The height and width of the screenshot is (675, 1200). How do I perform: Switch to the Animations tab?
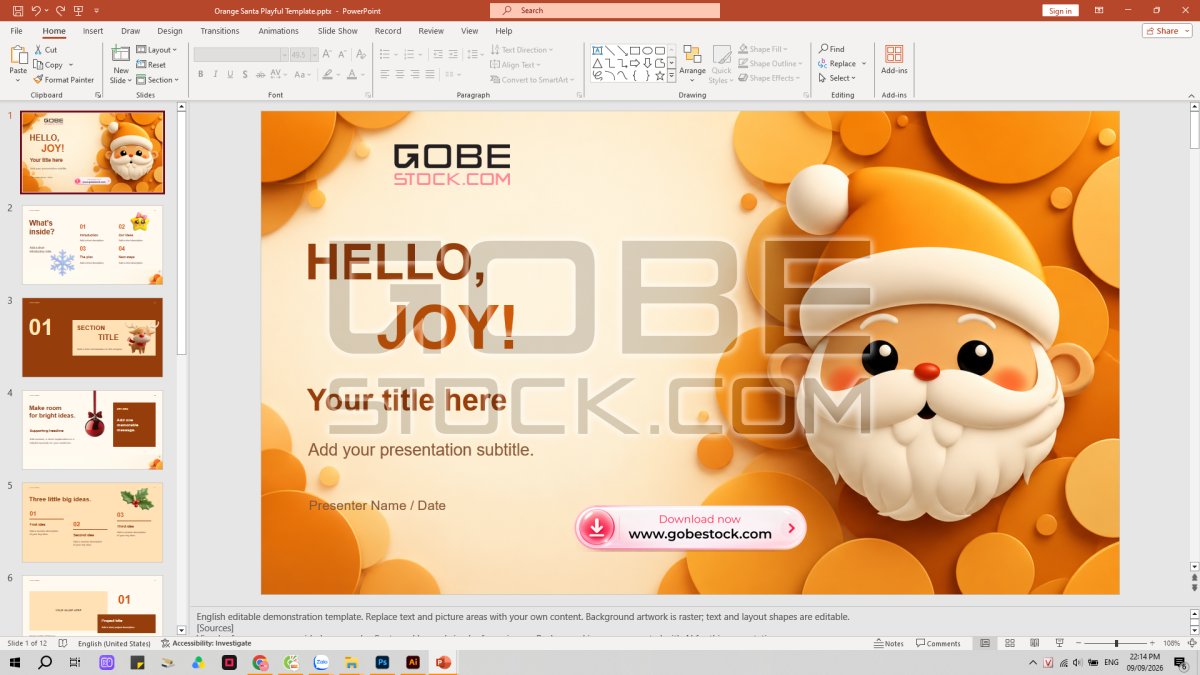[x=279, y=31]
